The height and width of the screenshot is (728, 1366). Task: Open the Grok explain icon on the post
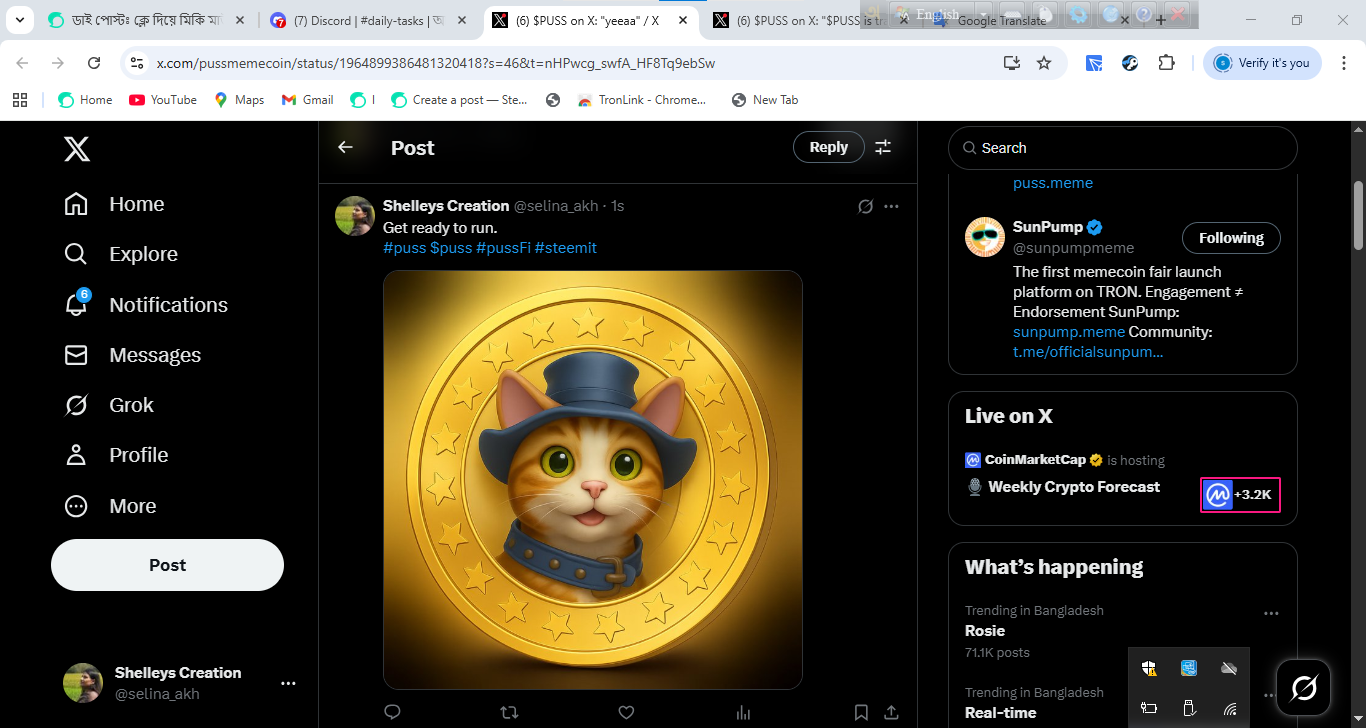point(866,206)
